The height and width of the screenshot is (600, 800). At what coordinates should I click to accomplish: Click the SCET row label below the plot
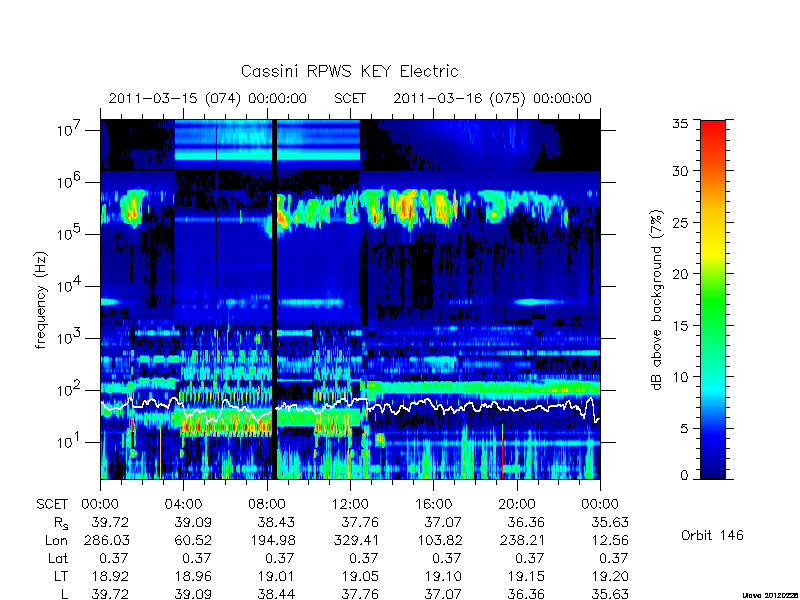pos(52,504)
